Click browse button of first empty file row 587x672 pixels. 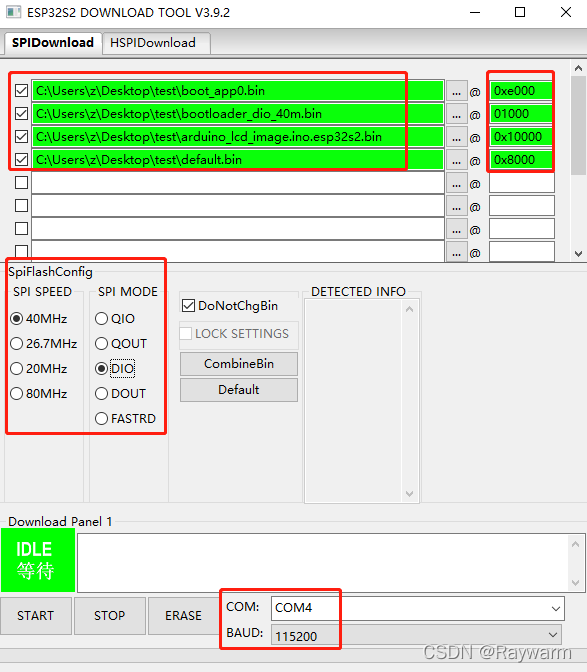coord(456,183)
